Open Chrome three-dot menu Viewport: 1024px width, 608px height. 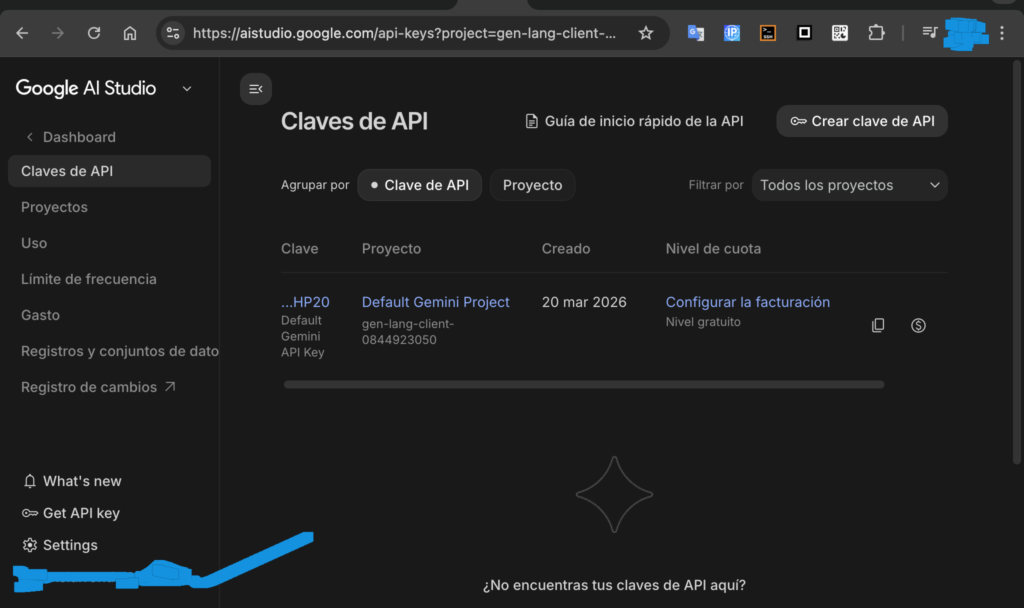(x=1002, y=33)
